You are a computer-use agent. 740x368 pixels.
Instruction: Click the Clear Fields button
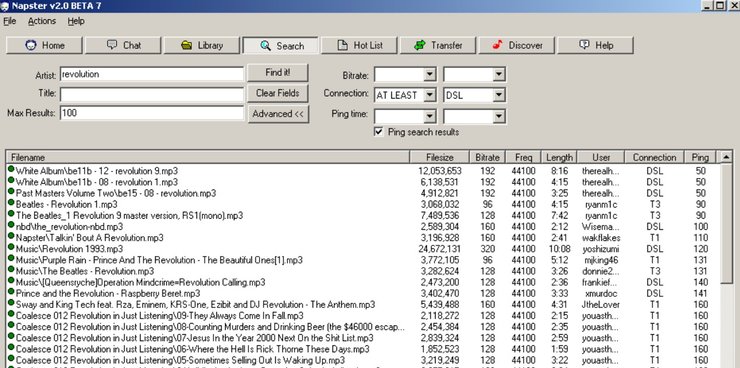(x=278, y=93)
